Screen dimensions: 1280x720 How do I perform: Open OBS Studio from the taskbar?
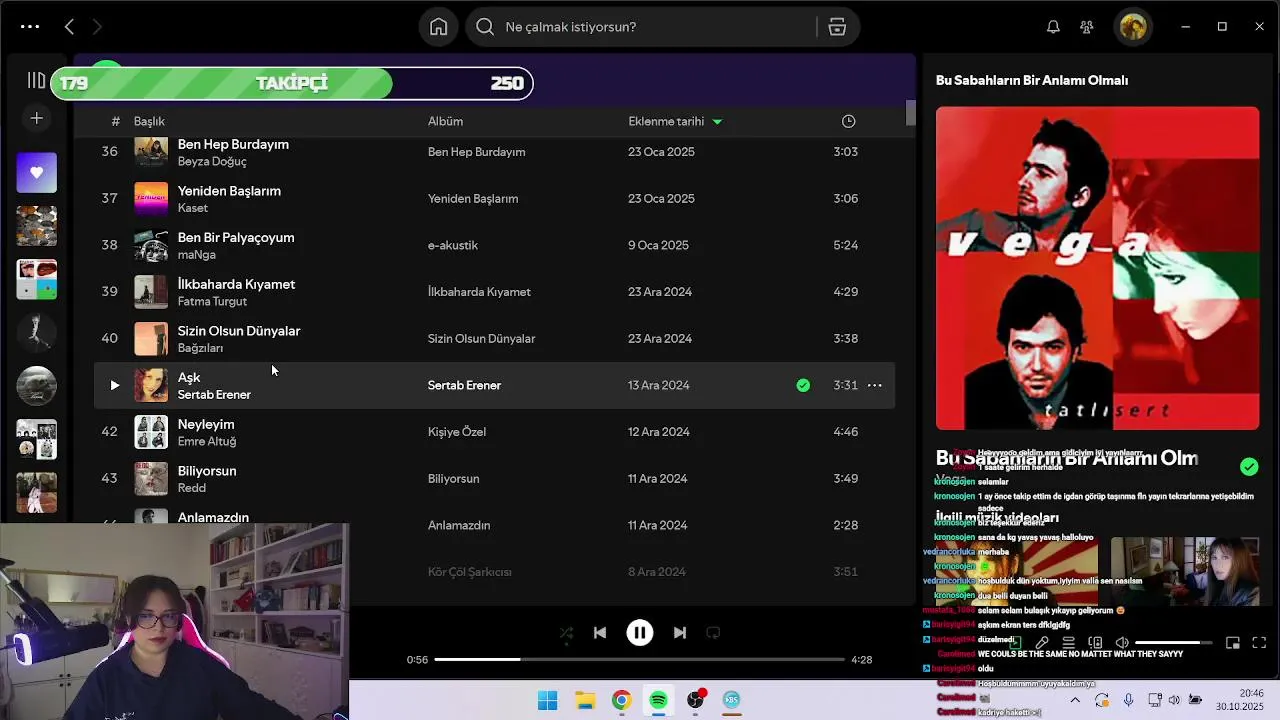[695, 700]
